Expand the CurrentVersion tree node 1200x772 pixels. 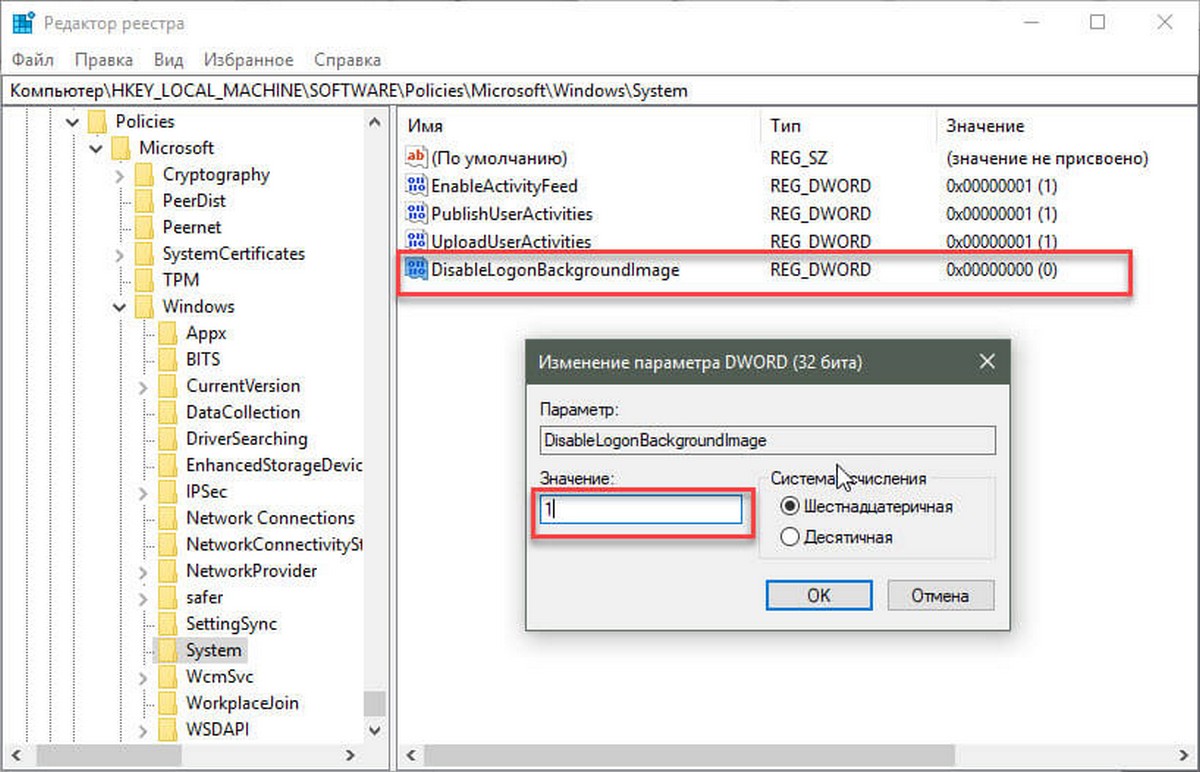point(144,386)
